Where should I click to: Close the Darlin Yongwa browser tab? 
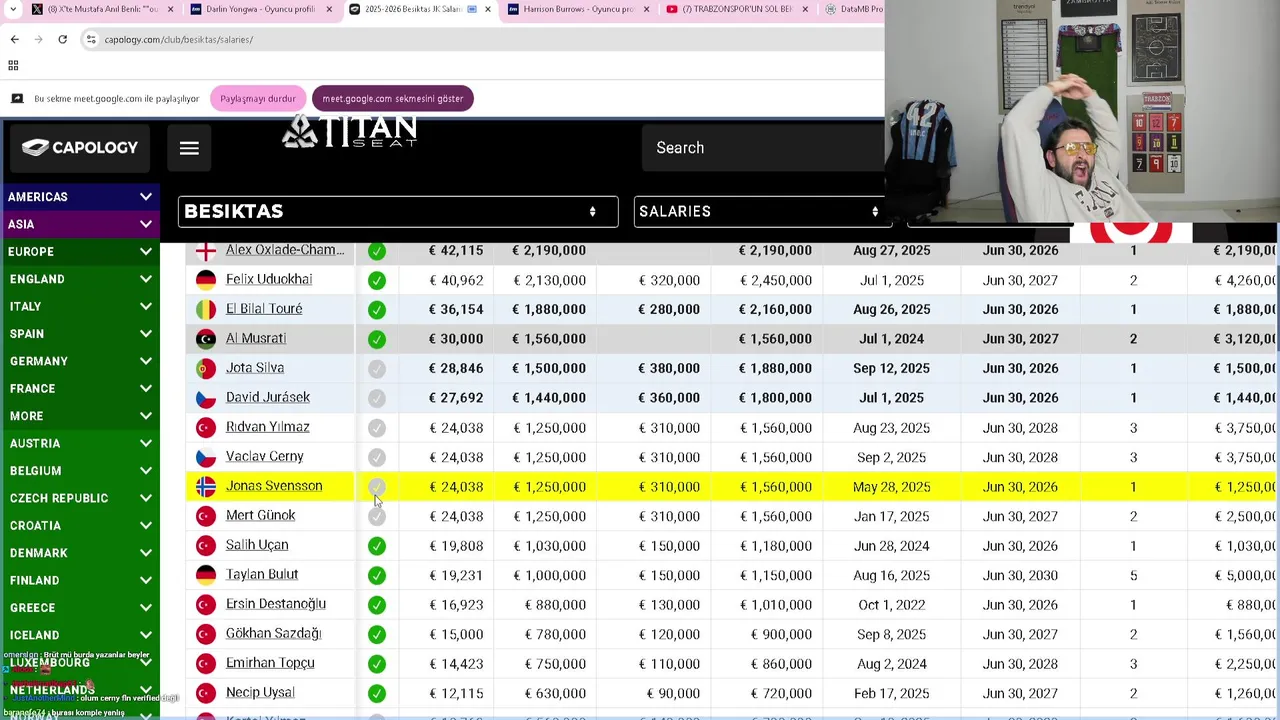coord(329,9)
